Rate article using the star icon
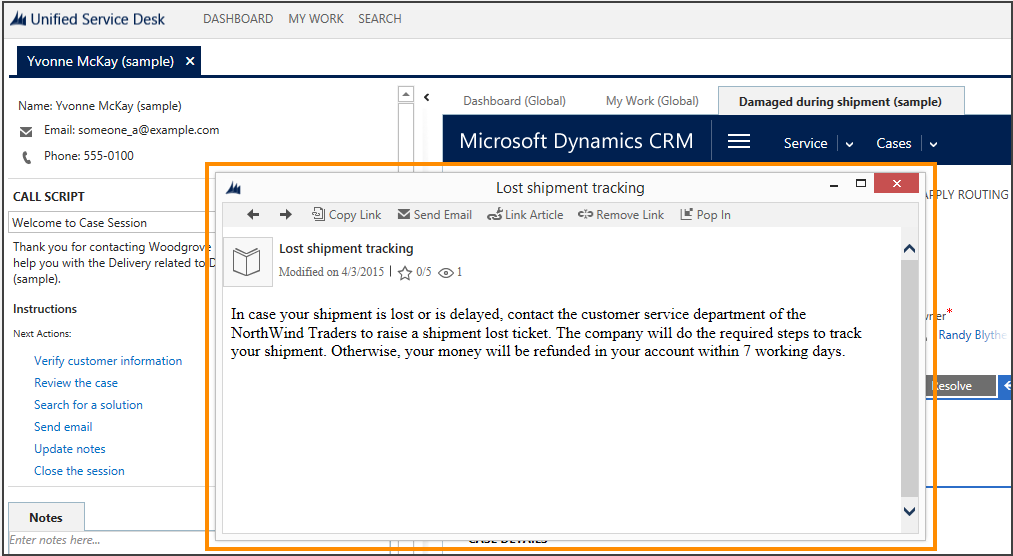This screenshot has height=556, width=1013. coord(405,273)
